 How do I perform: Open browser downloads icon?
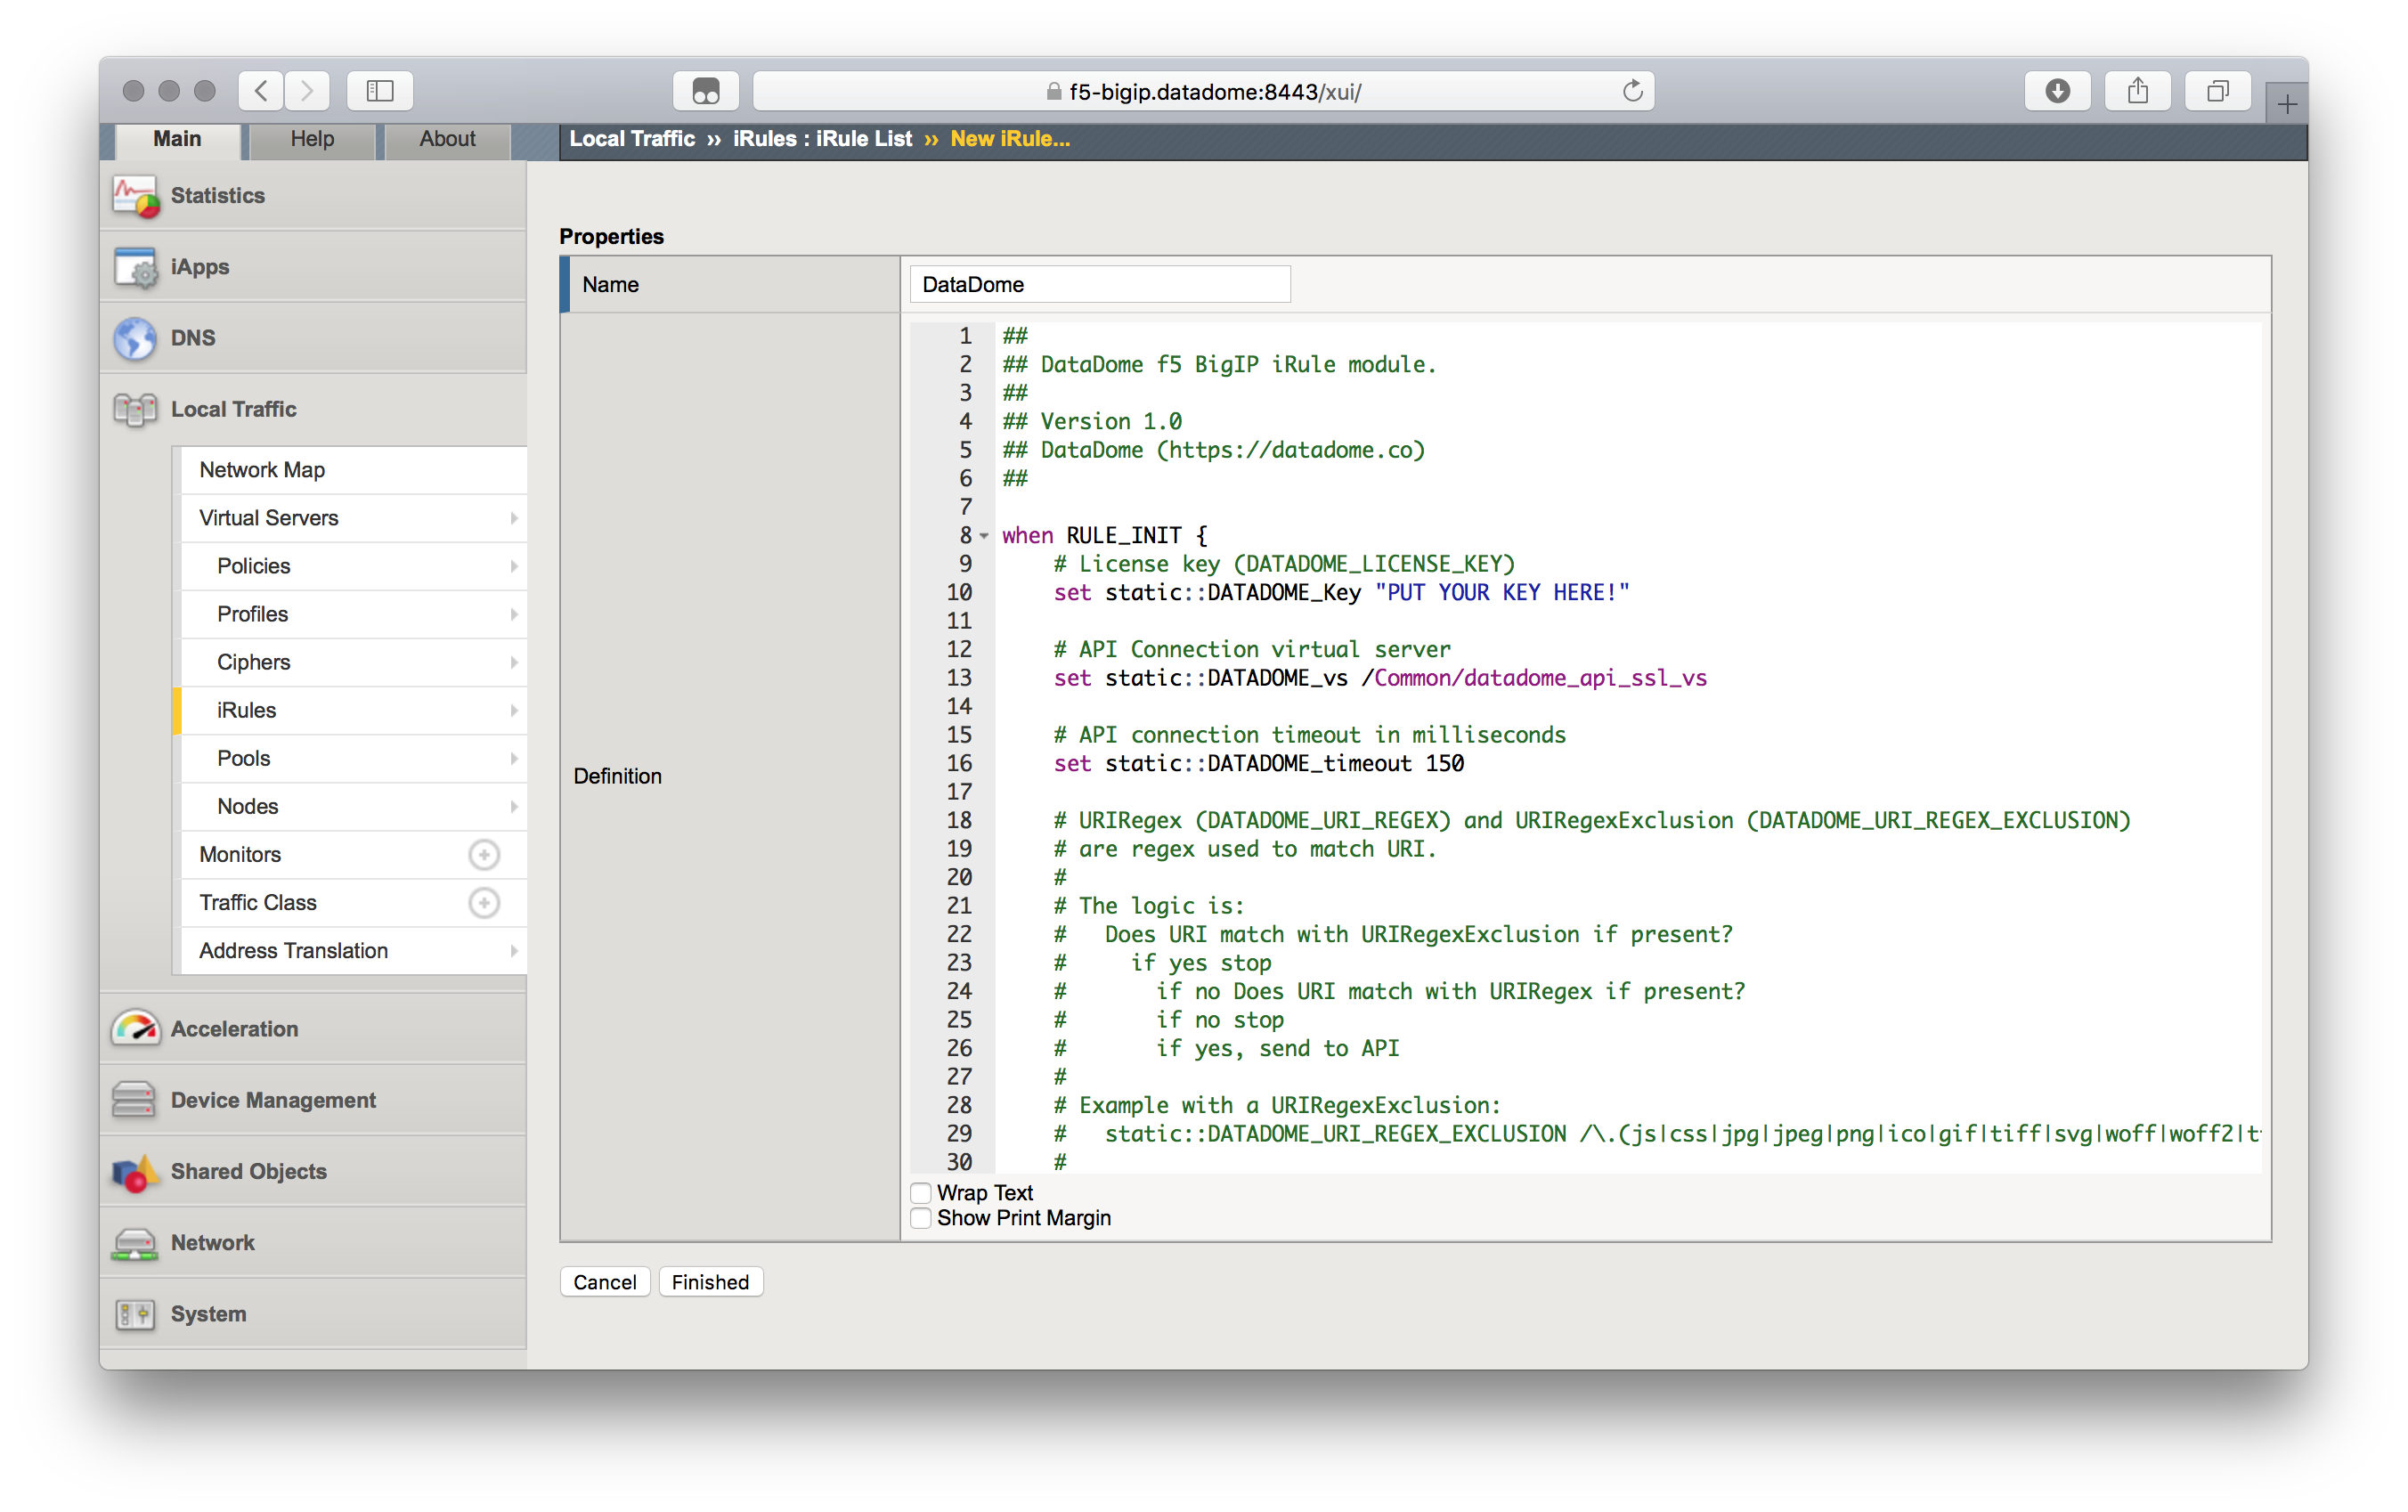click(x=2057, y=91)
